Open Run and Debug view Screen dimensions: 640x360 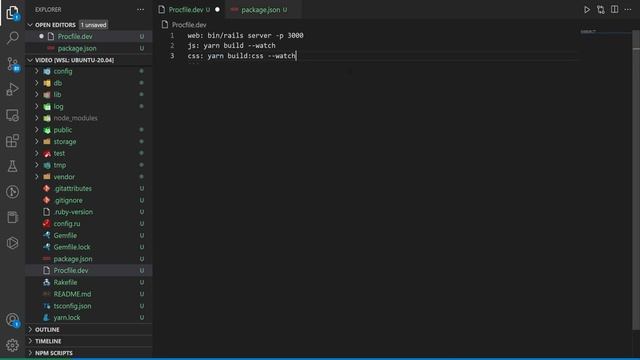pyautogui.click(x=12, y=89)
